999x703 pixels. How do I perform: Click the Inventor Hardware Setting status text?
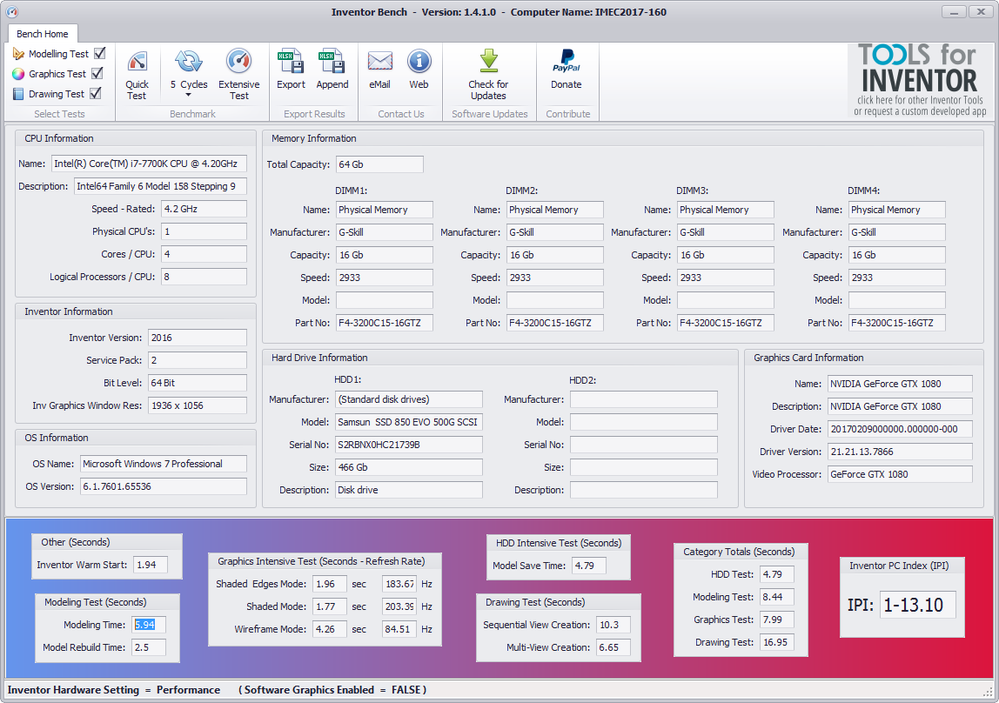pos(114,690)
